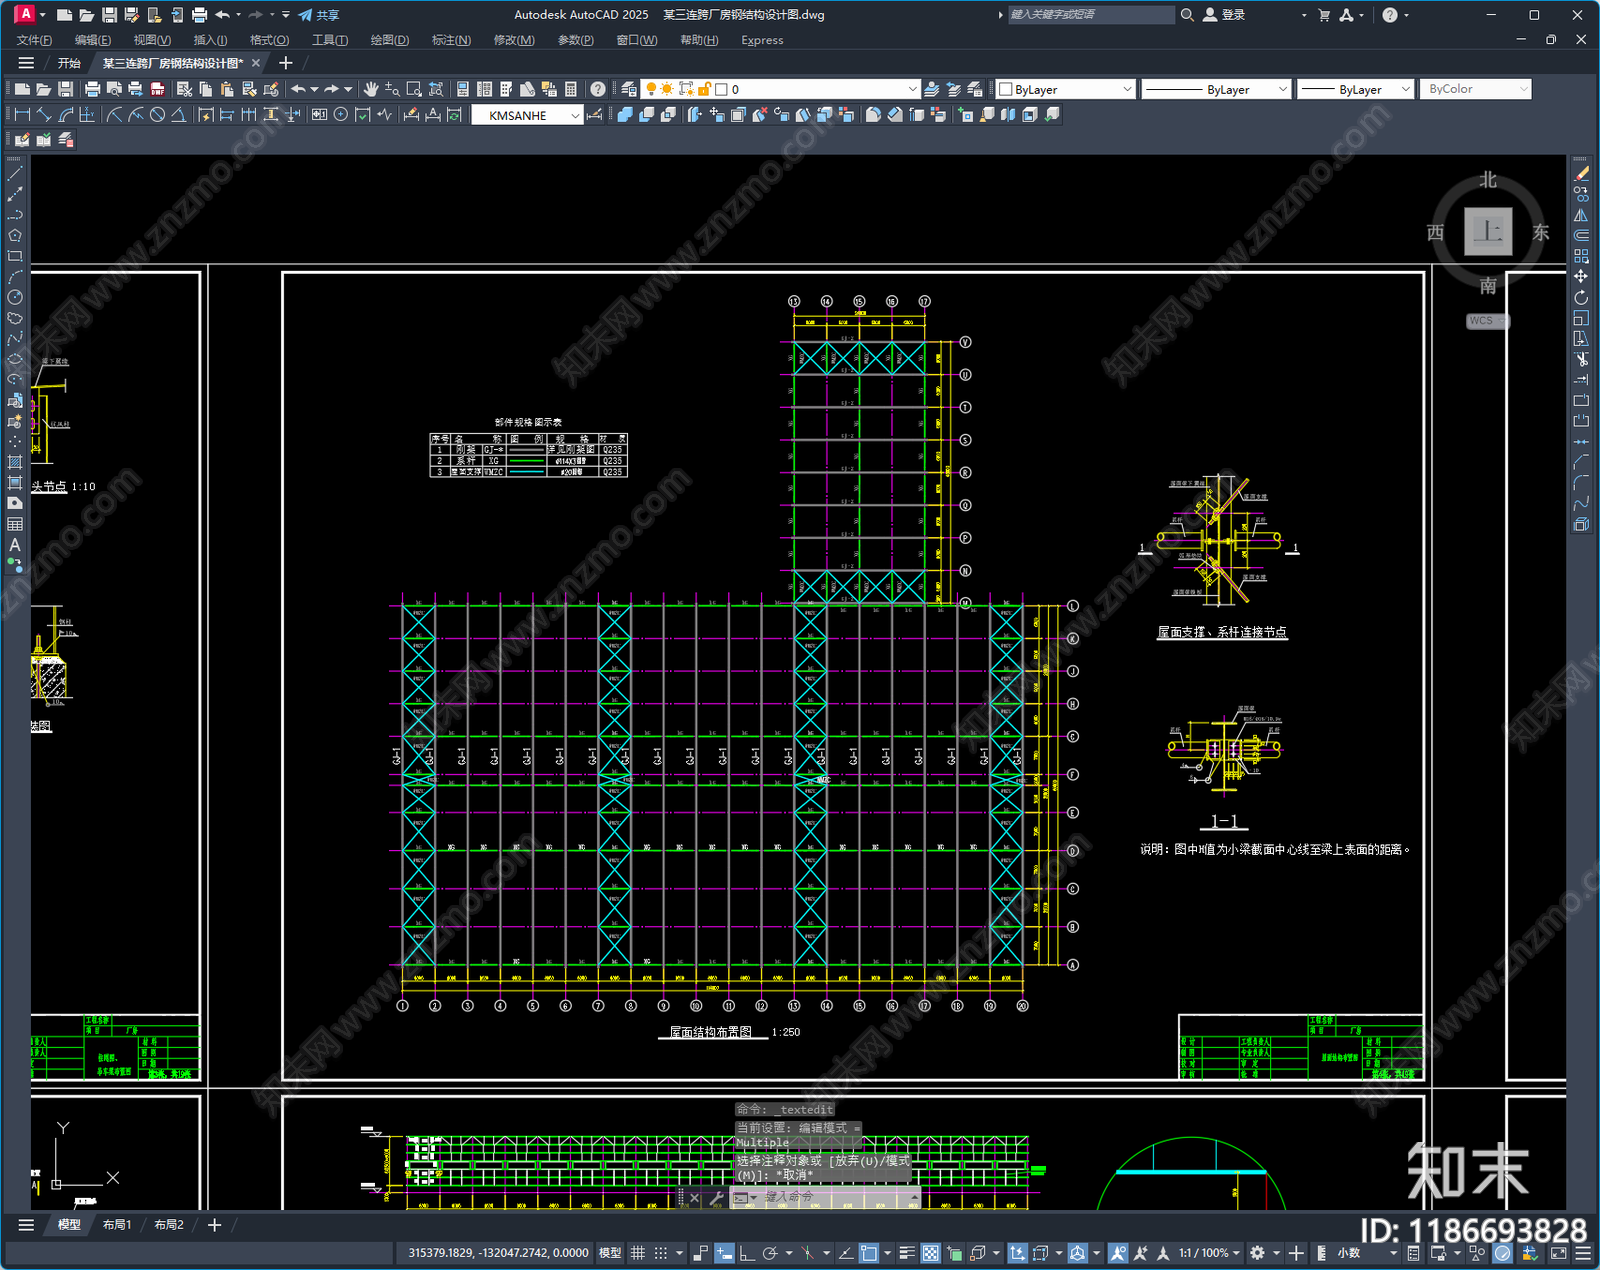Click the command line input field
The image size is (1600, 1270).
[x=835, y=1197]
